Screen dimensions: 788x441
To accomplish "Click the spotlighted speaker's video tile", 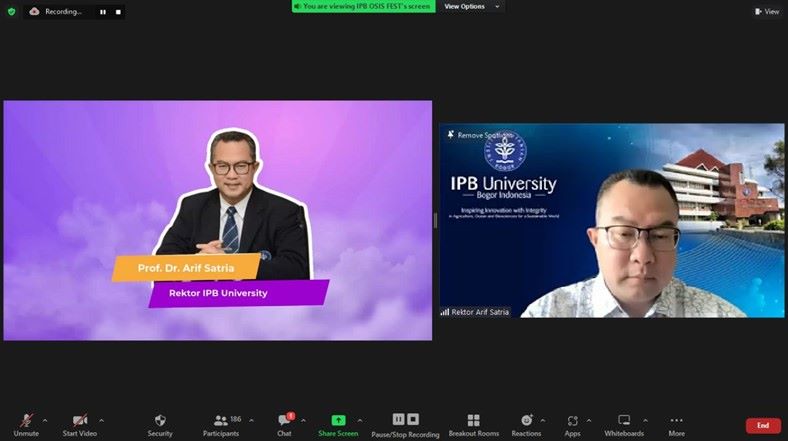I will click(x=612, y=220).
